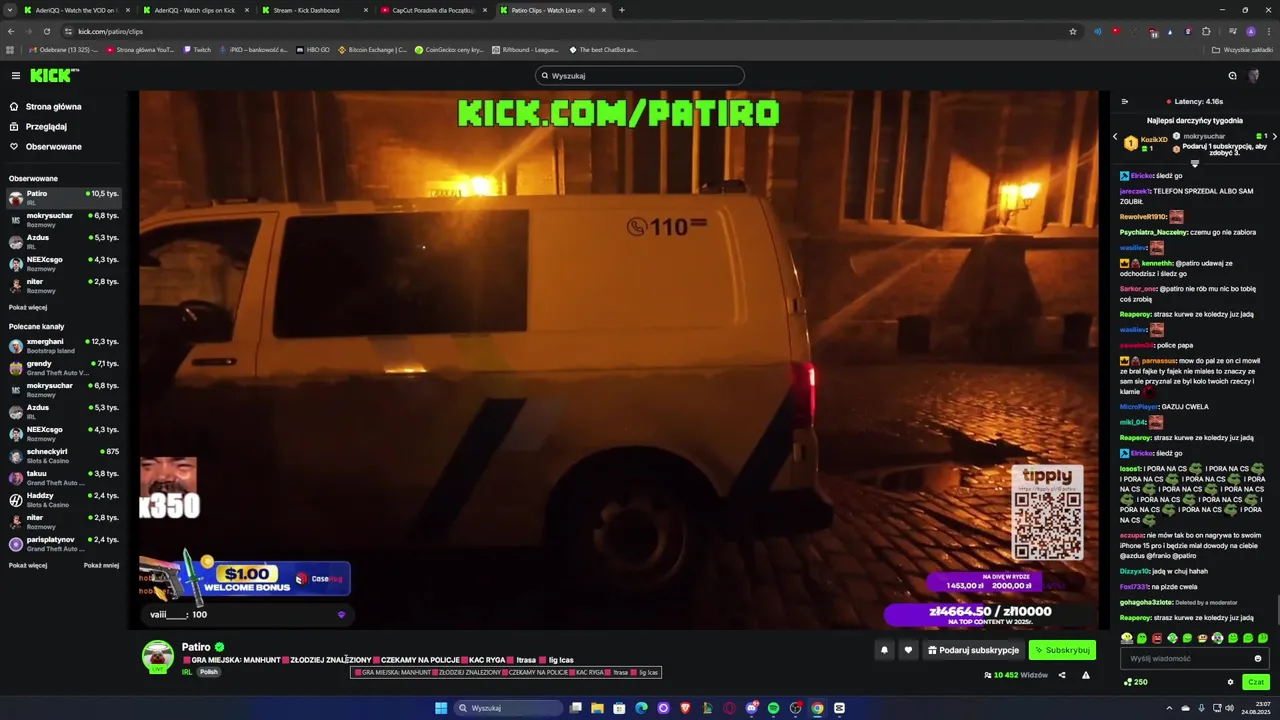Bookmark this page with star icon
Screen dimensions: 1280x720
pos(1073,31)
